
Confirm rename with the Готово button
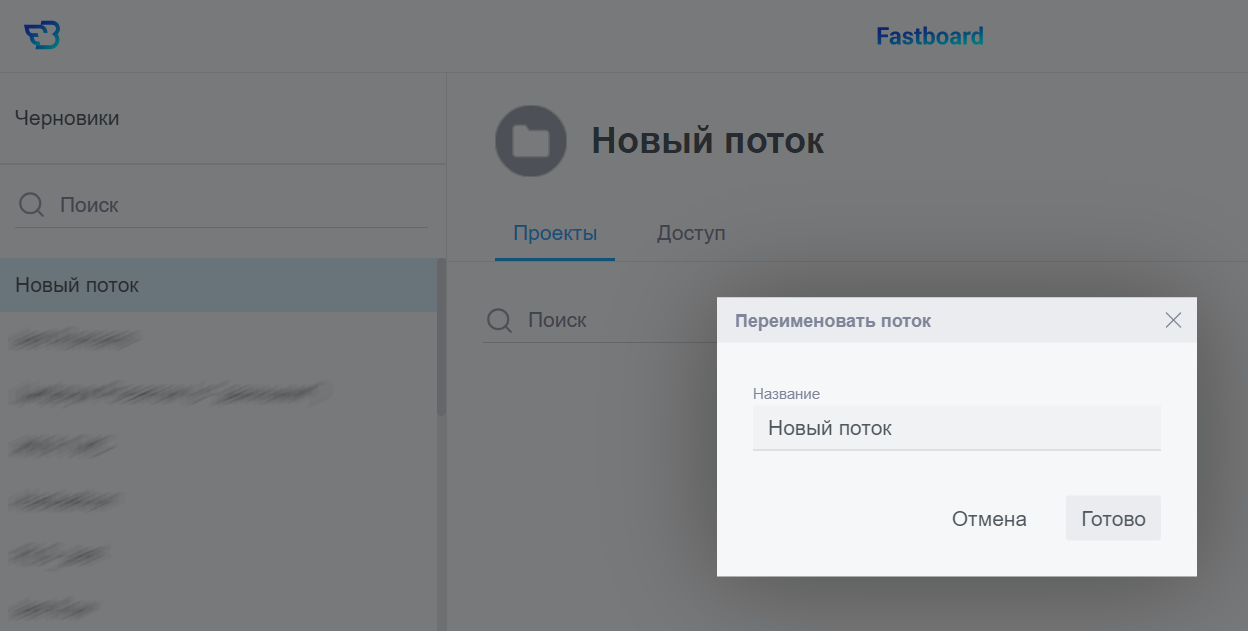tap(1112, 519)
